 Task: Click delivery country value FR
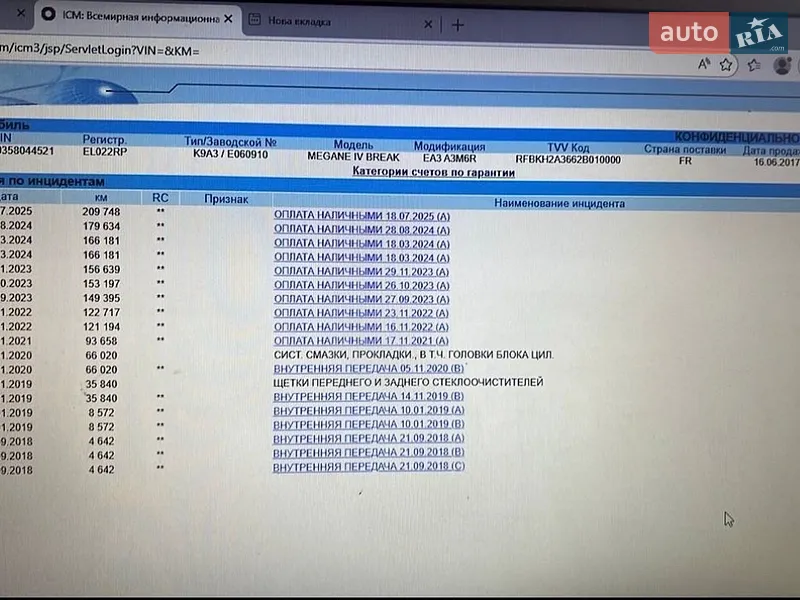[x=685, y=161]
